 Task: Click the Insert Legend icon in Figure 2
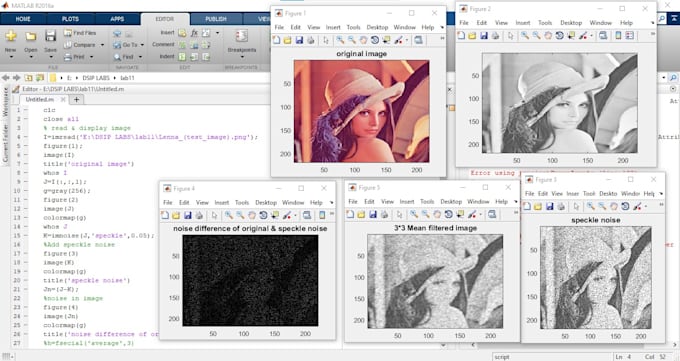[x=630, y=36]
